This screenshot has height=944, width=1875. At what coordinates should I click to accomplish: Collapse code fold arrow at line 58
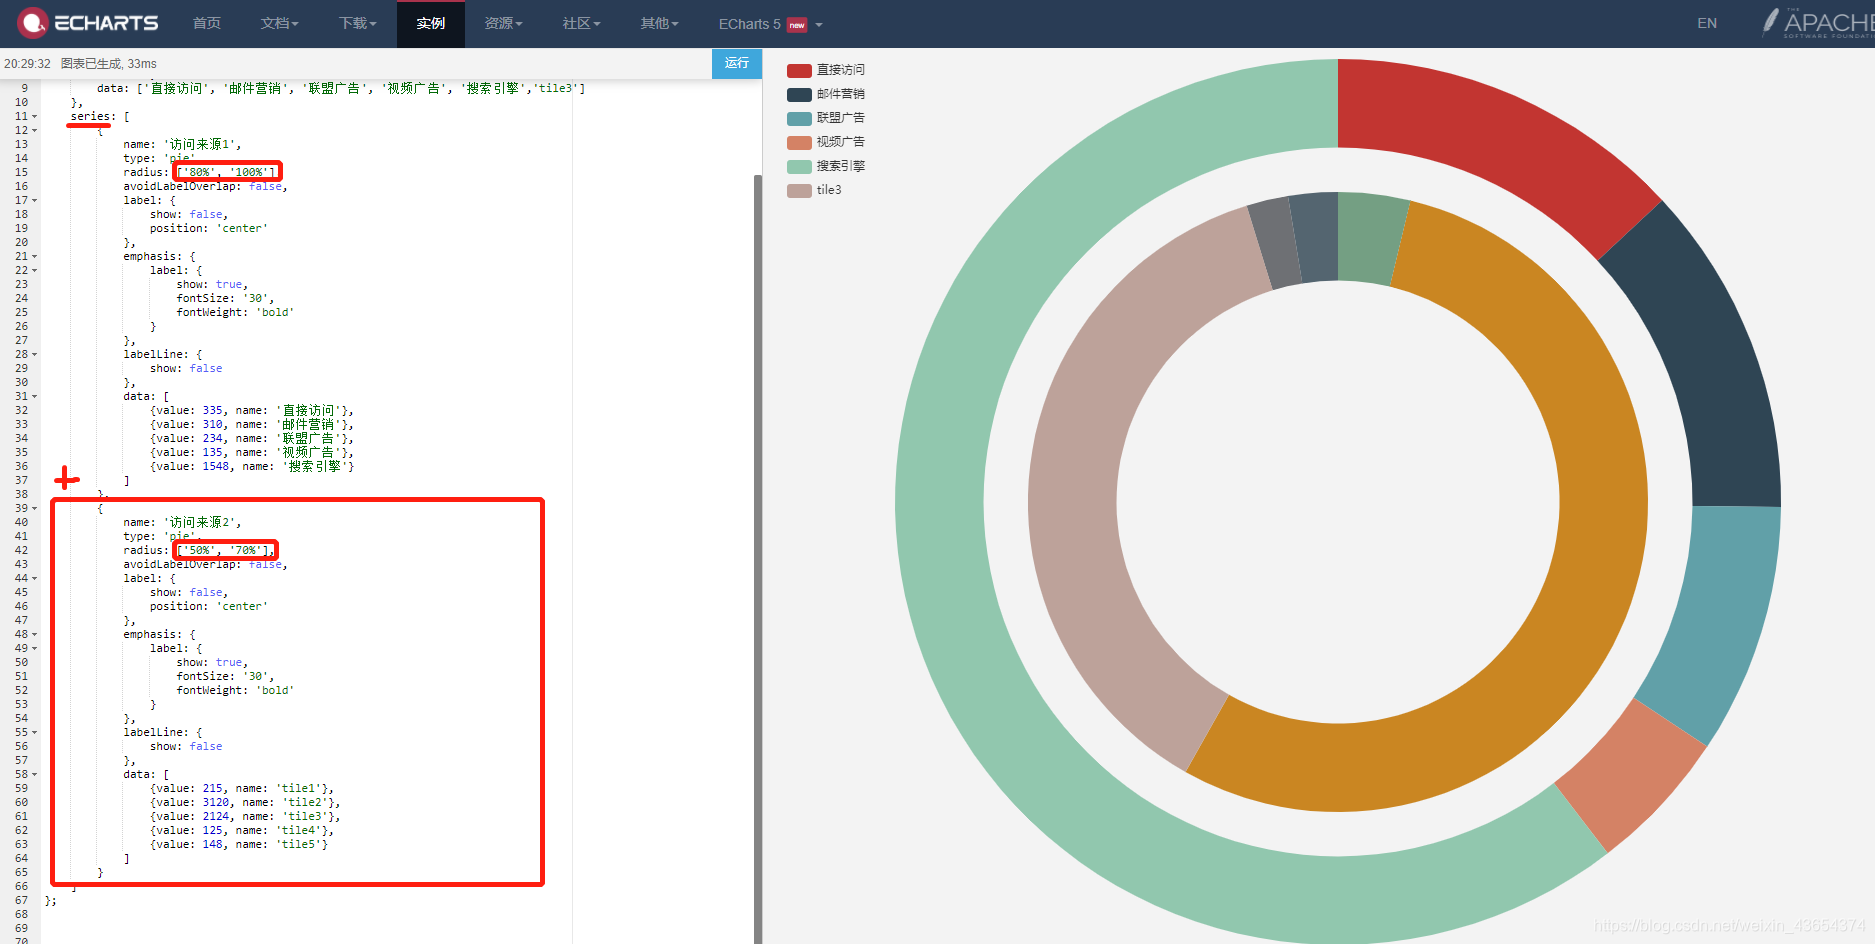[34, 774]
